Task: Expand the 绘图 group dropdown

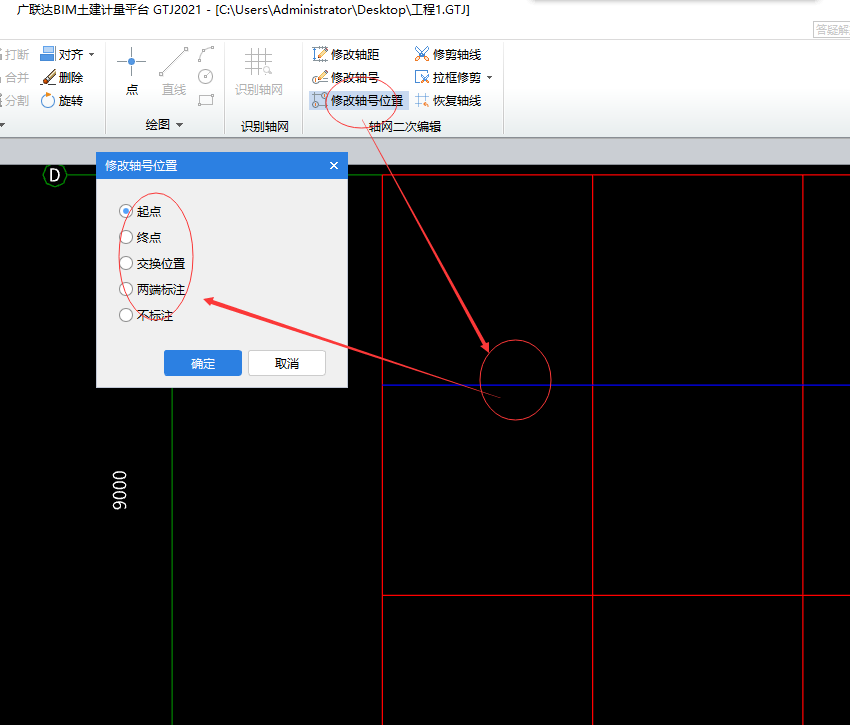Action: click(179, 125)
